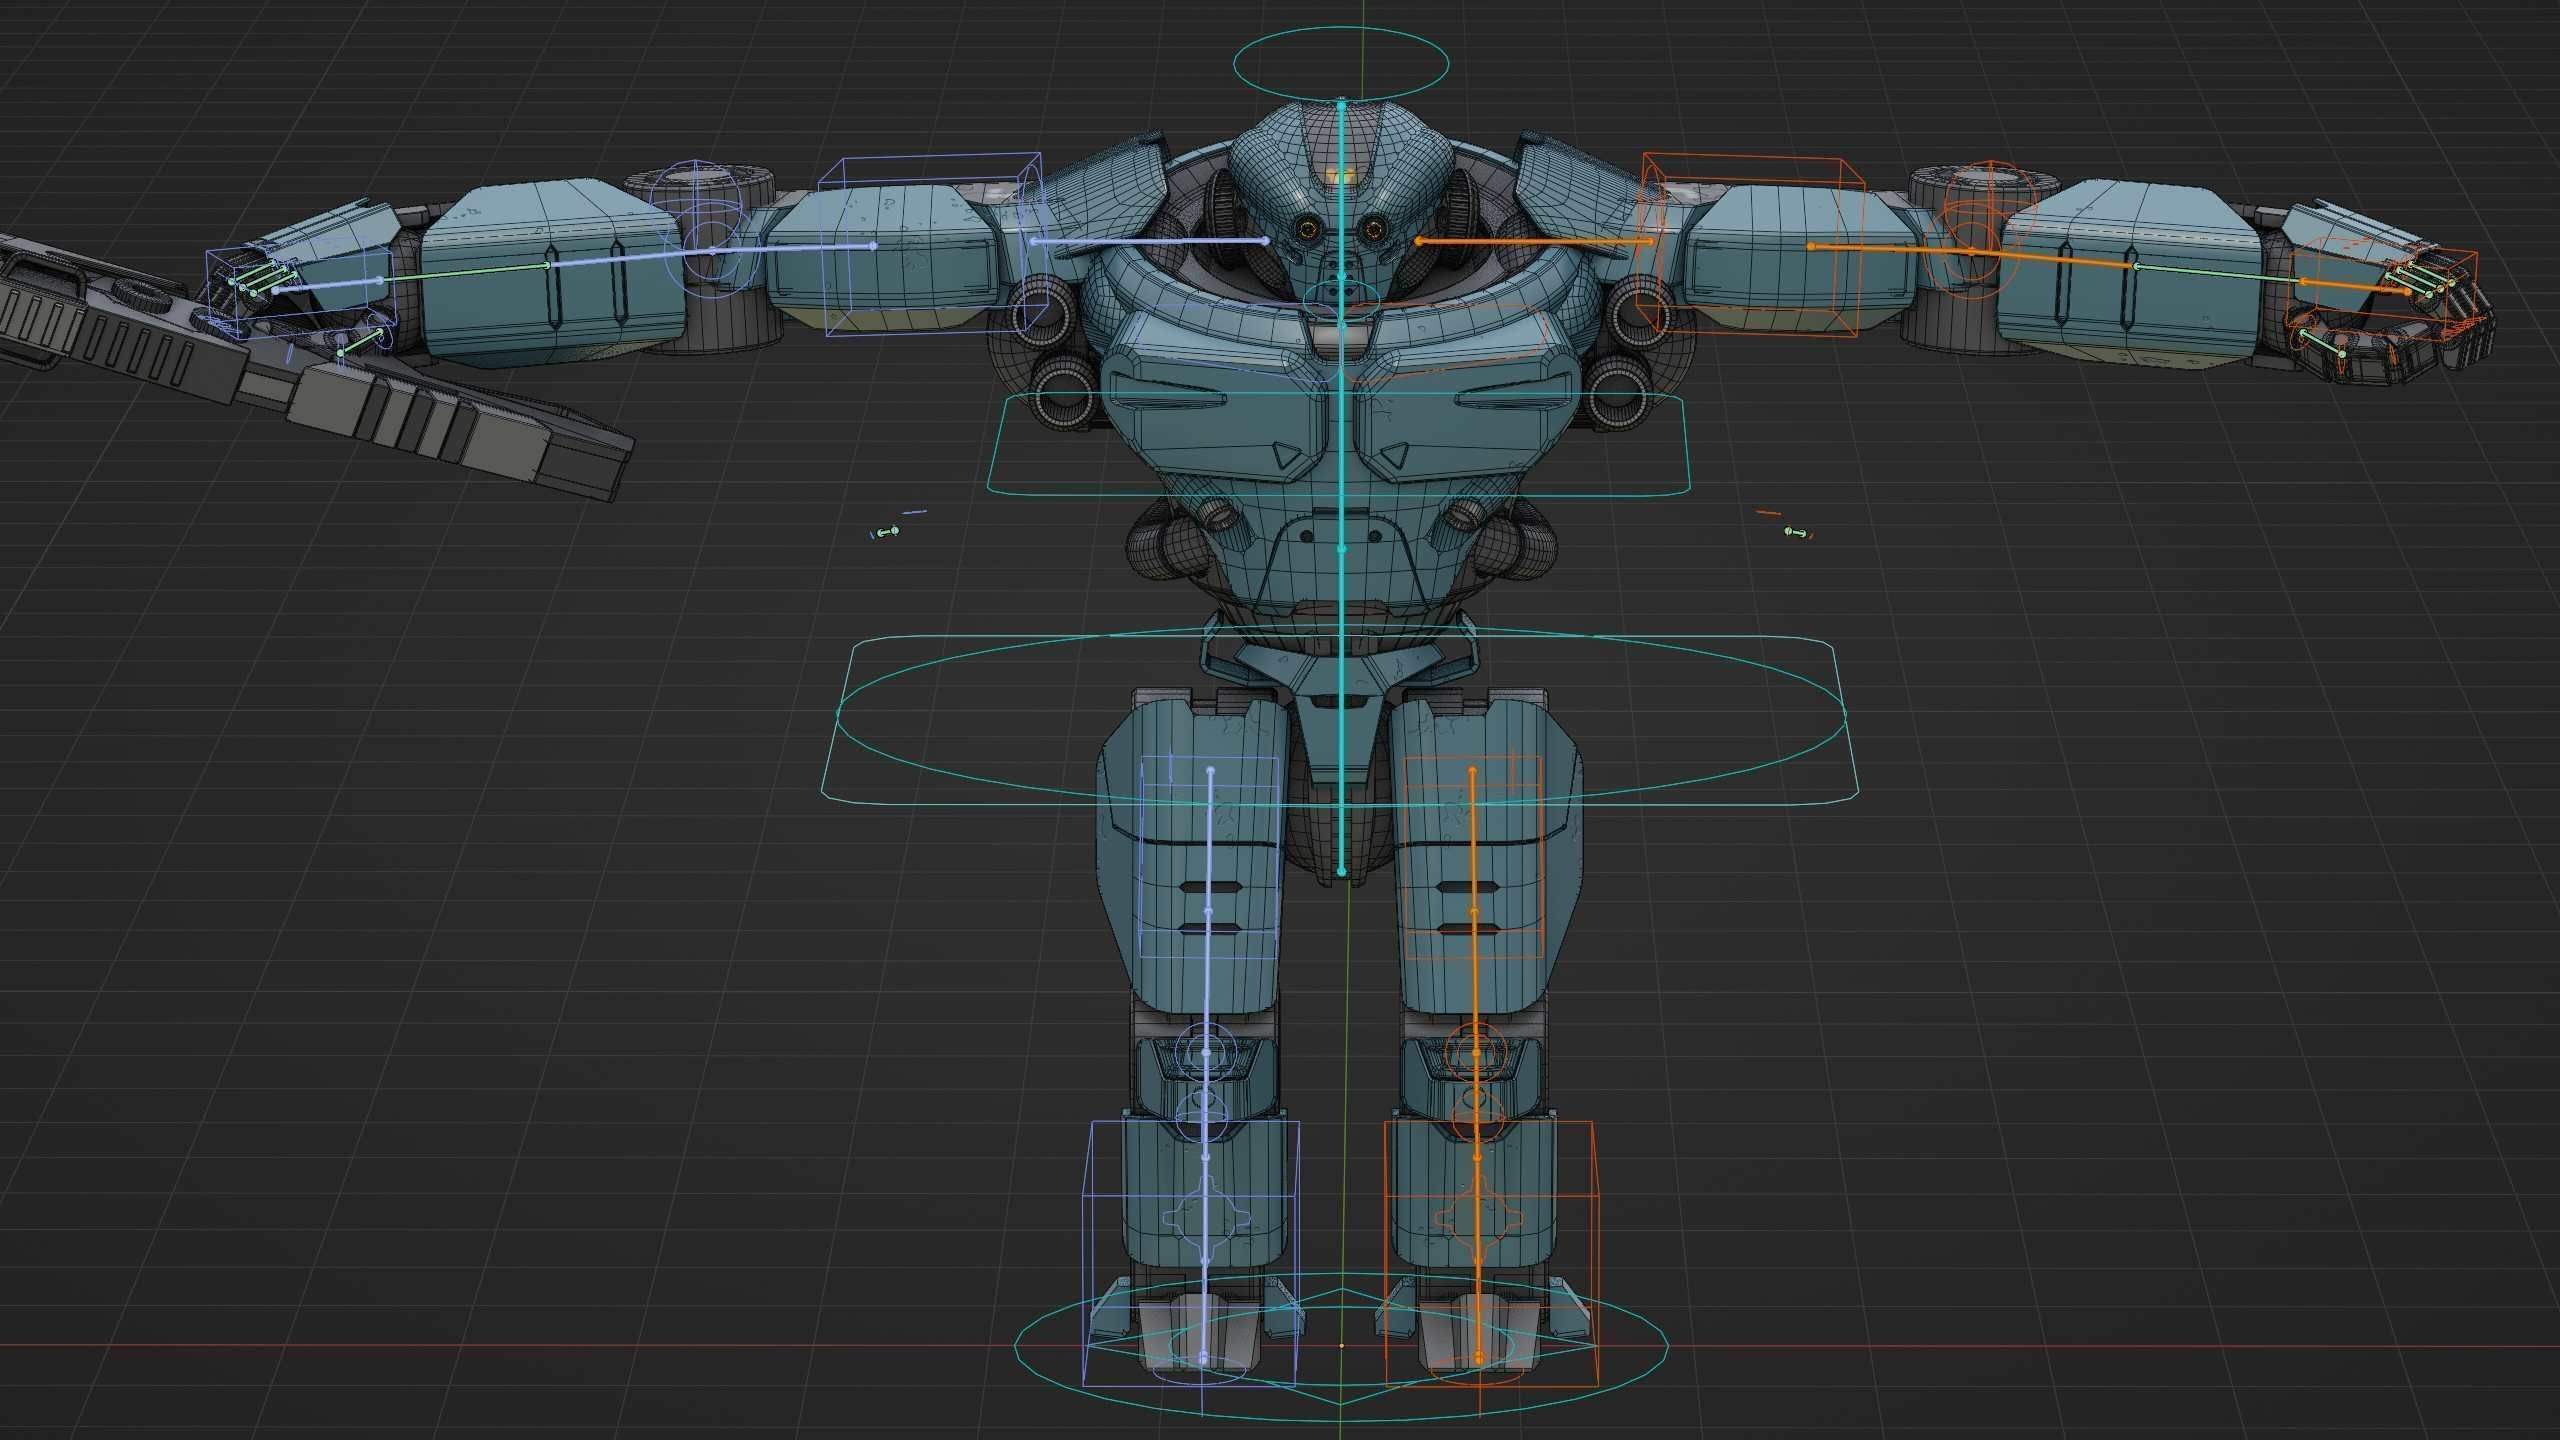This screenshot has width=2560, height=1440.
Task: Select the green forearm bone on the orange arm
Action: (2220, 274)
